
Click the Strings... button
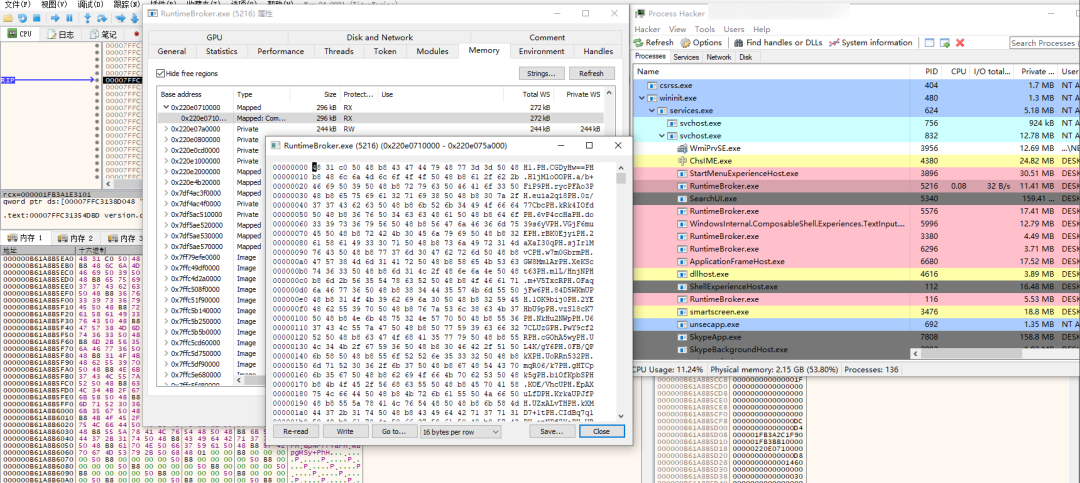pyautogui.click(x=541, y=73)
